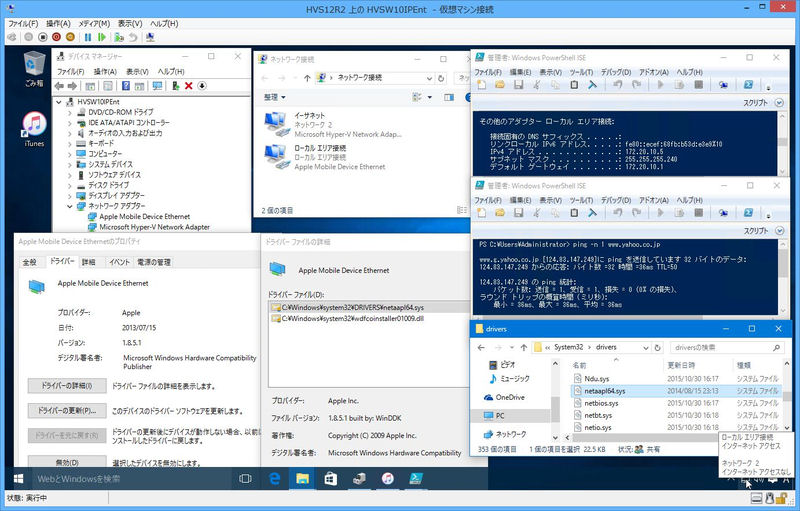Expand the DVD/CD-ROM ドライブ node

tap(70, 112)
